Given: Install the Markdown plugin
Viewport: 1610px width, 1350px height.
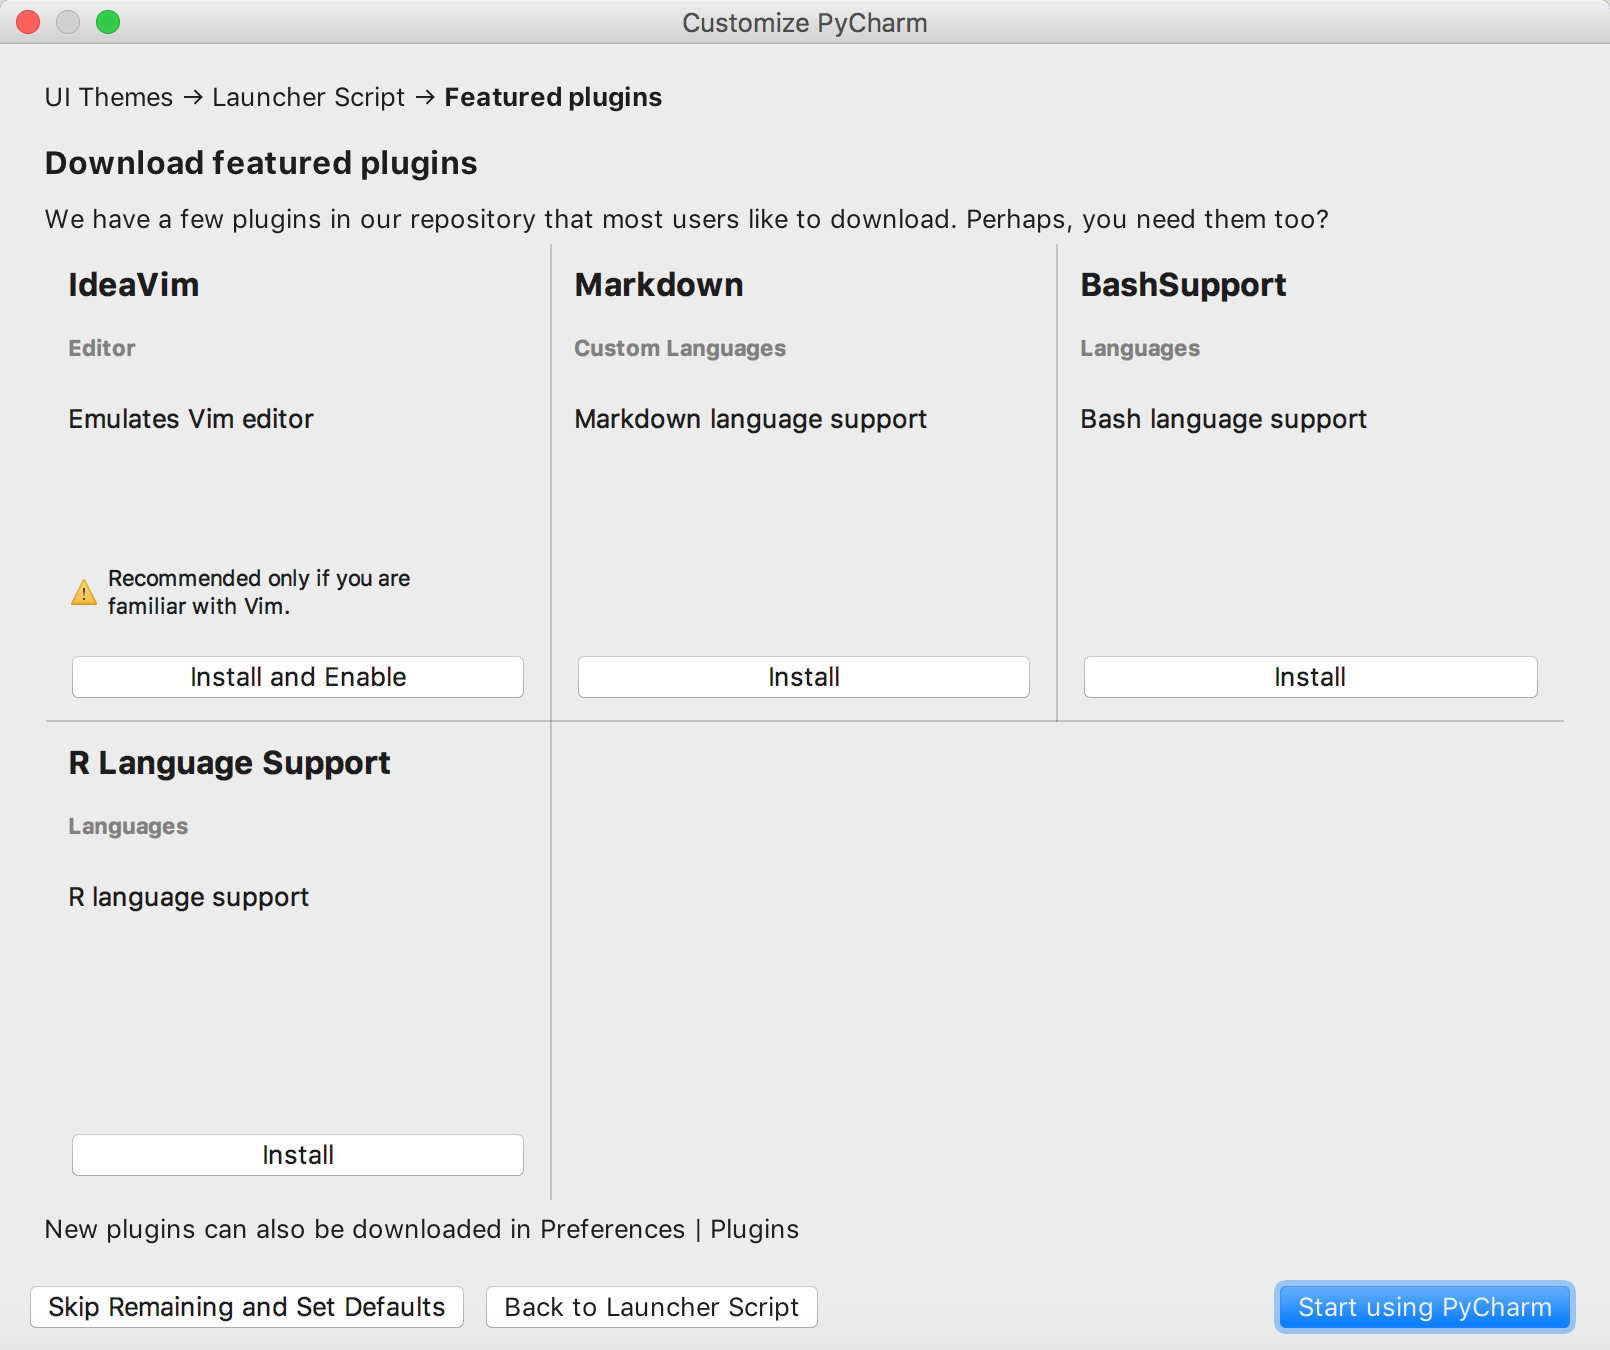Looking at the screenshot, I should click(803, 677).
